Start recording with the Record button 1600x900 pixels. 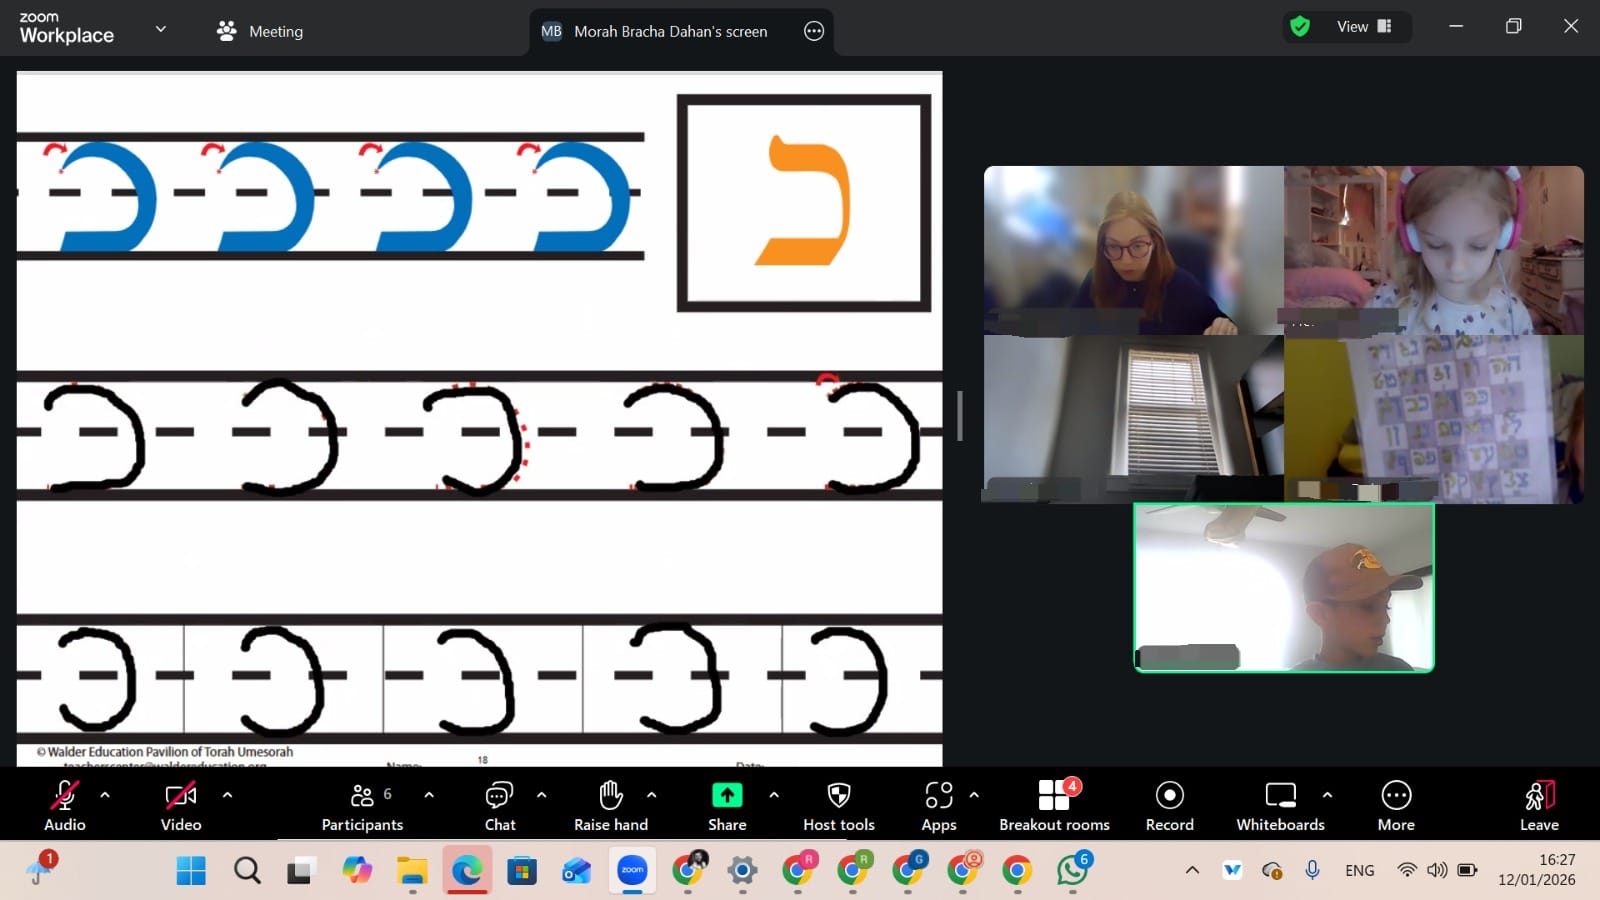pyautogui.click(x=1169, y=805)
